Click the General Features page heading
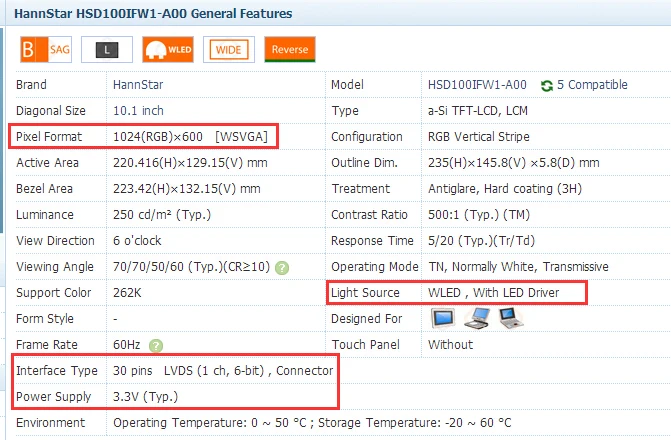Screen dimensions: 671x440 [153, 14]
